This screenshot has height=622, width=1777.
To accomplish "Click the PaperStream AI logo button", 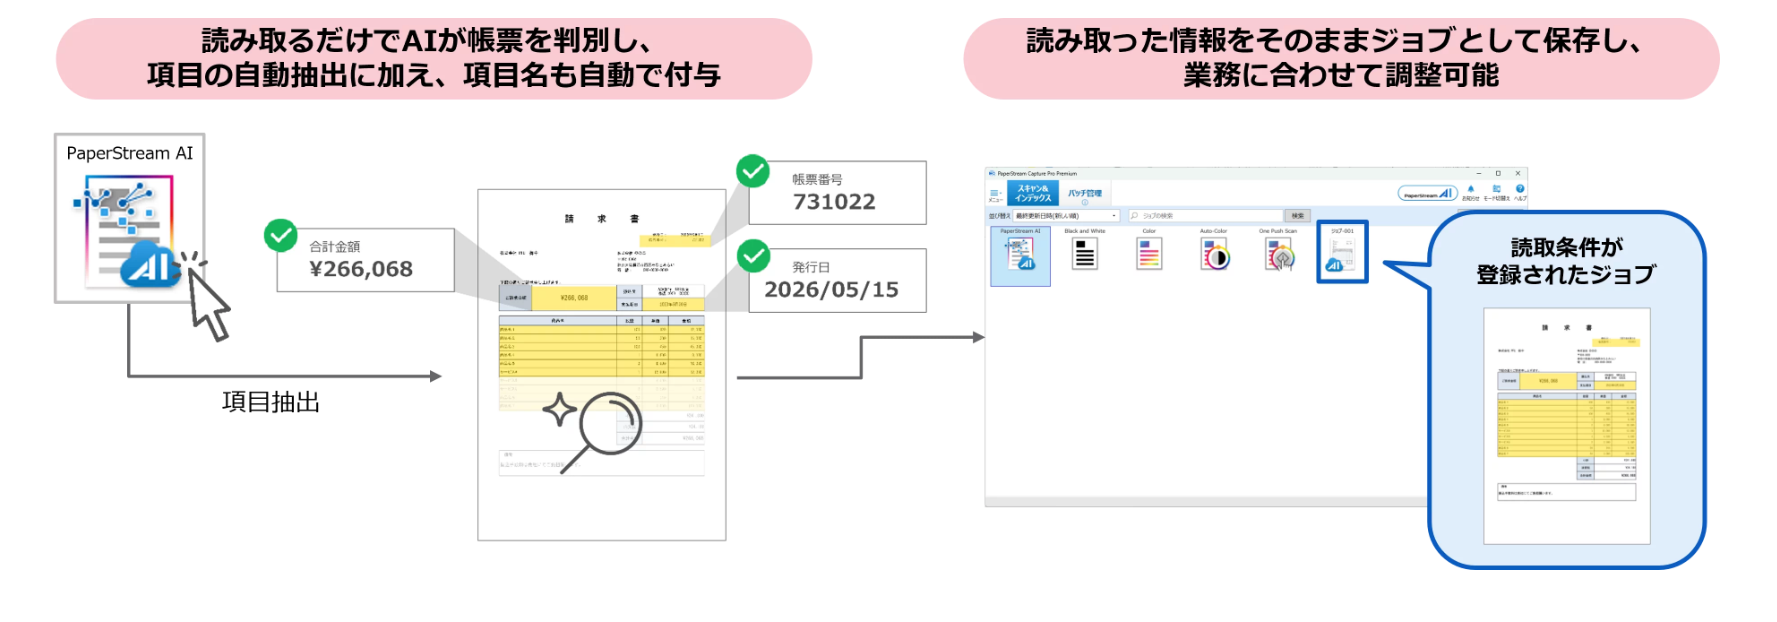I will 1427,194.
